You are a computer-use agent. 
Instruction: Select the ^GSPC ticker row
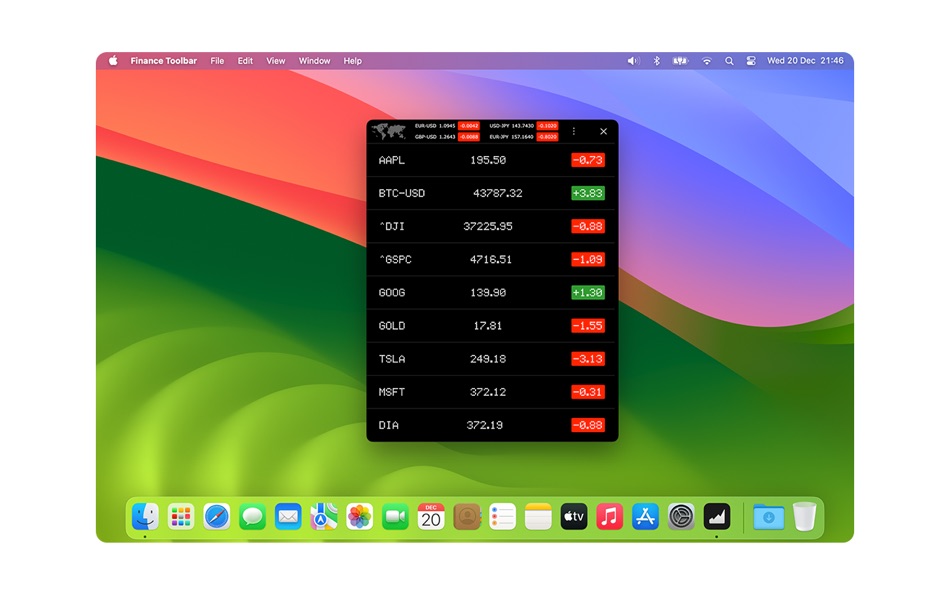coord(492,259)
